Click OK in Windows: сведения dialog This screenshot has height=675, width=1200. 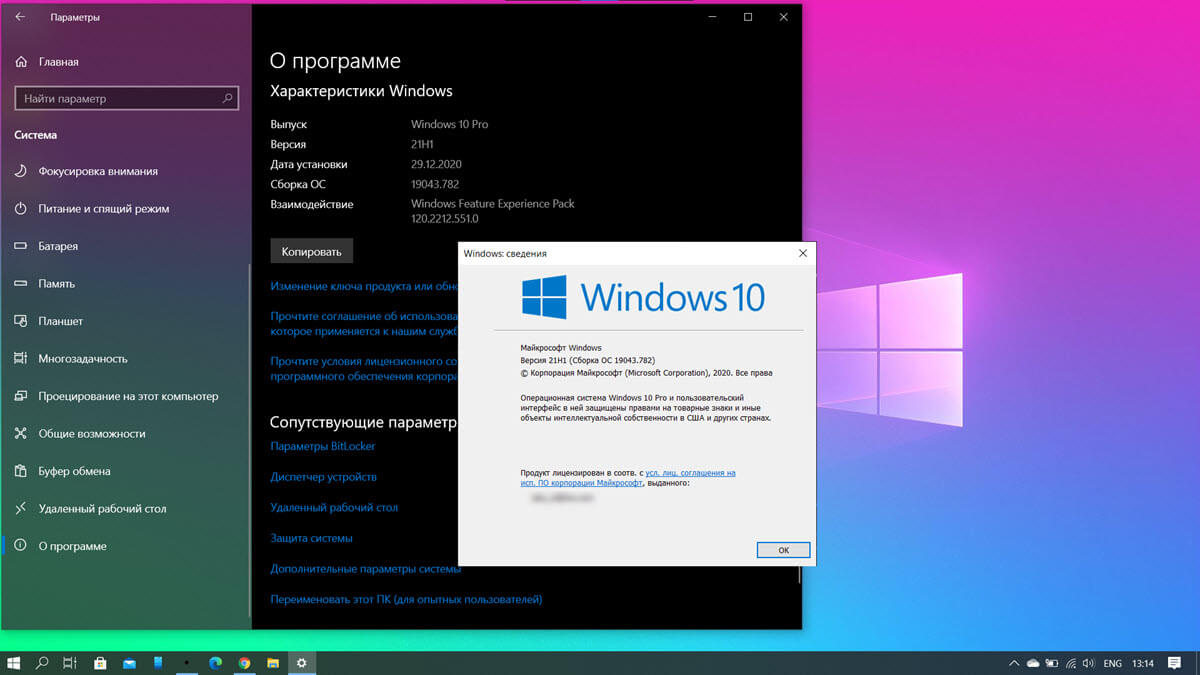click(x=783, y=550)
